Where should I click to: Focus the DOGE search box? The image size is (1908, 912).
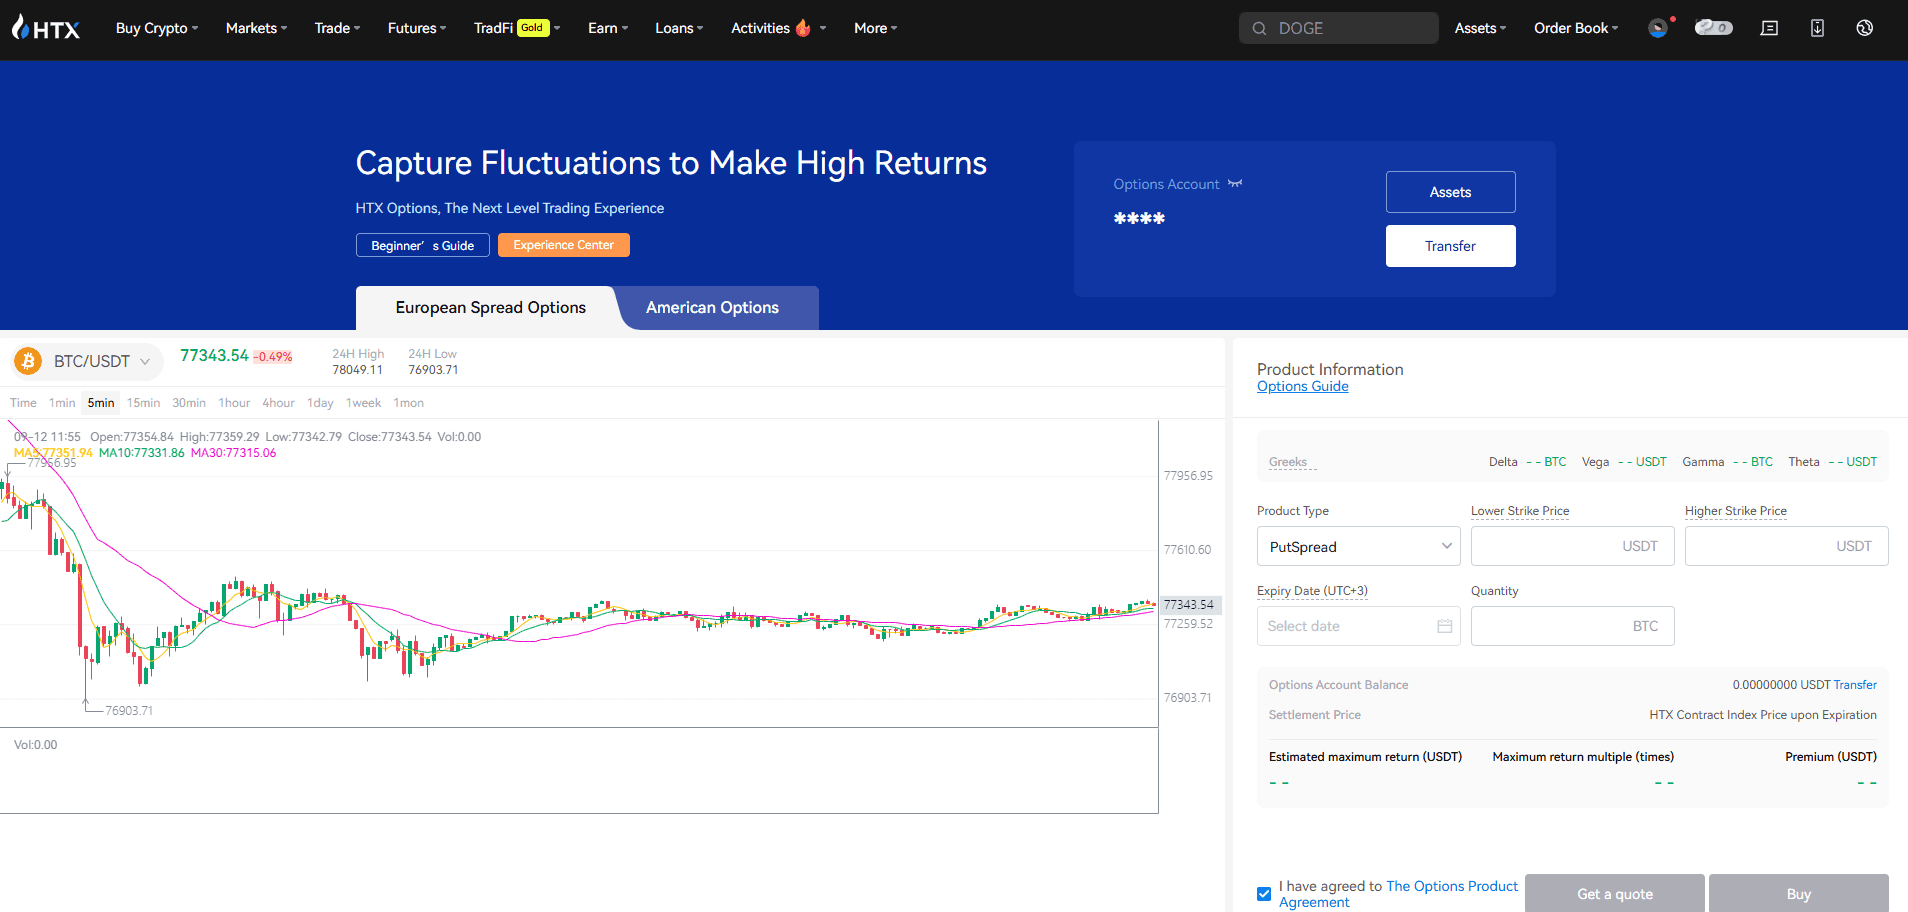click(x=1339, y=28)
